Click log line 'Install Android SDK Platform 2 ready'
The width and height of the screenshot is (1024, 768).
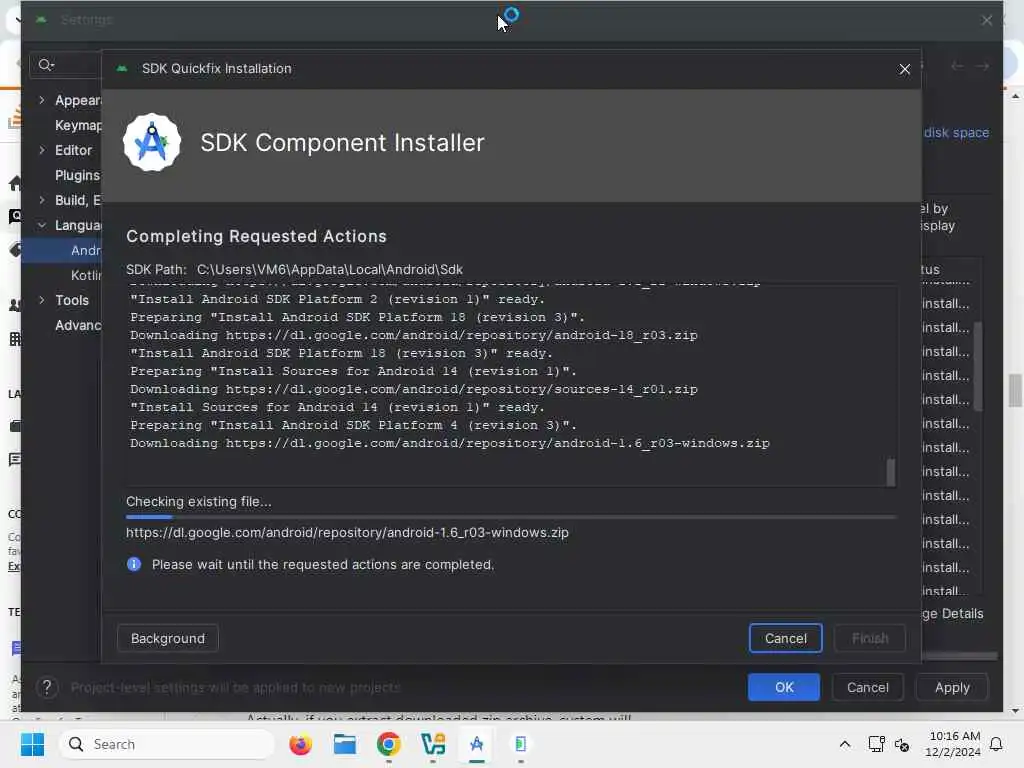[x=337, y=299]
